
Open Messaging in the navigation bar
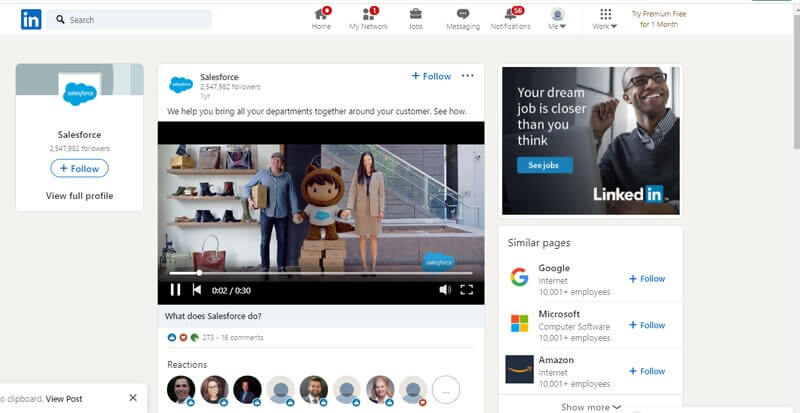coord(463,19)
